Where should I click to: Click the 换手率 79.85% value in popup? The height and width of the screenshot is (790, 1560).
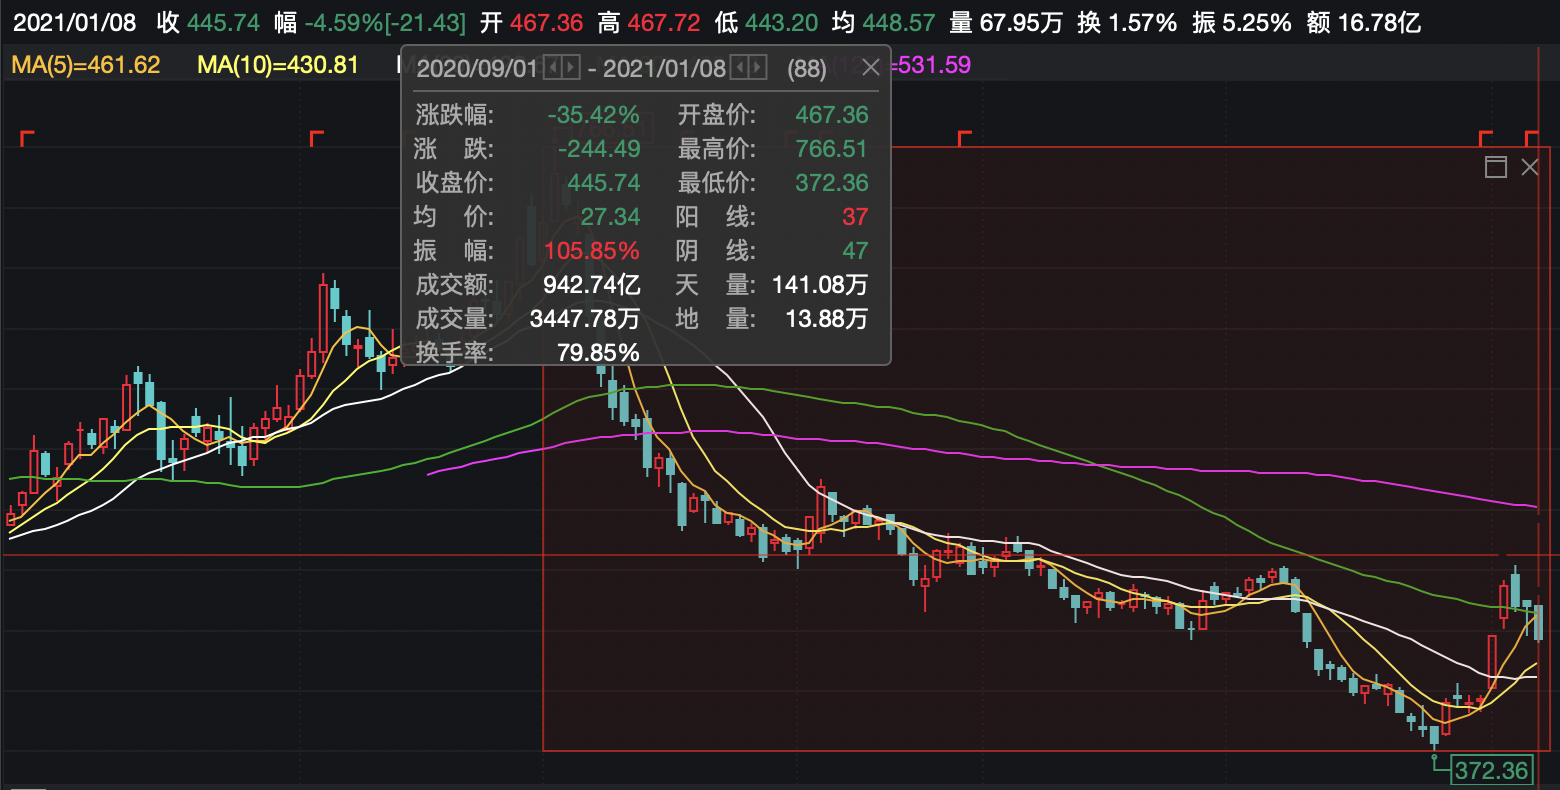[x=598, y=353]
